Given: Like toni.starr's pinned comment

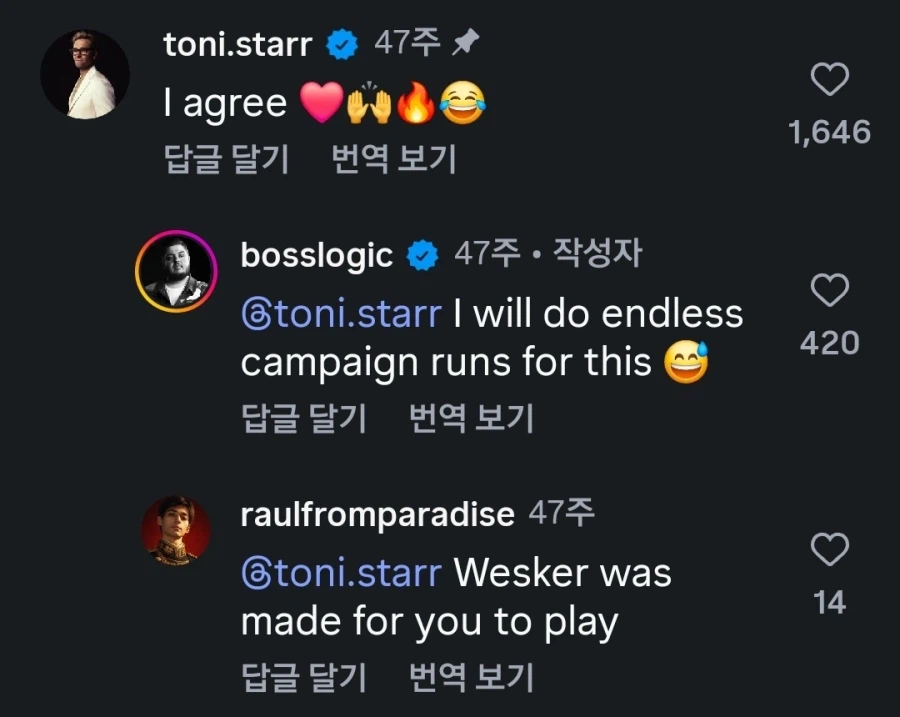Looking at the screenshot, I should (829, 80).
